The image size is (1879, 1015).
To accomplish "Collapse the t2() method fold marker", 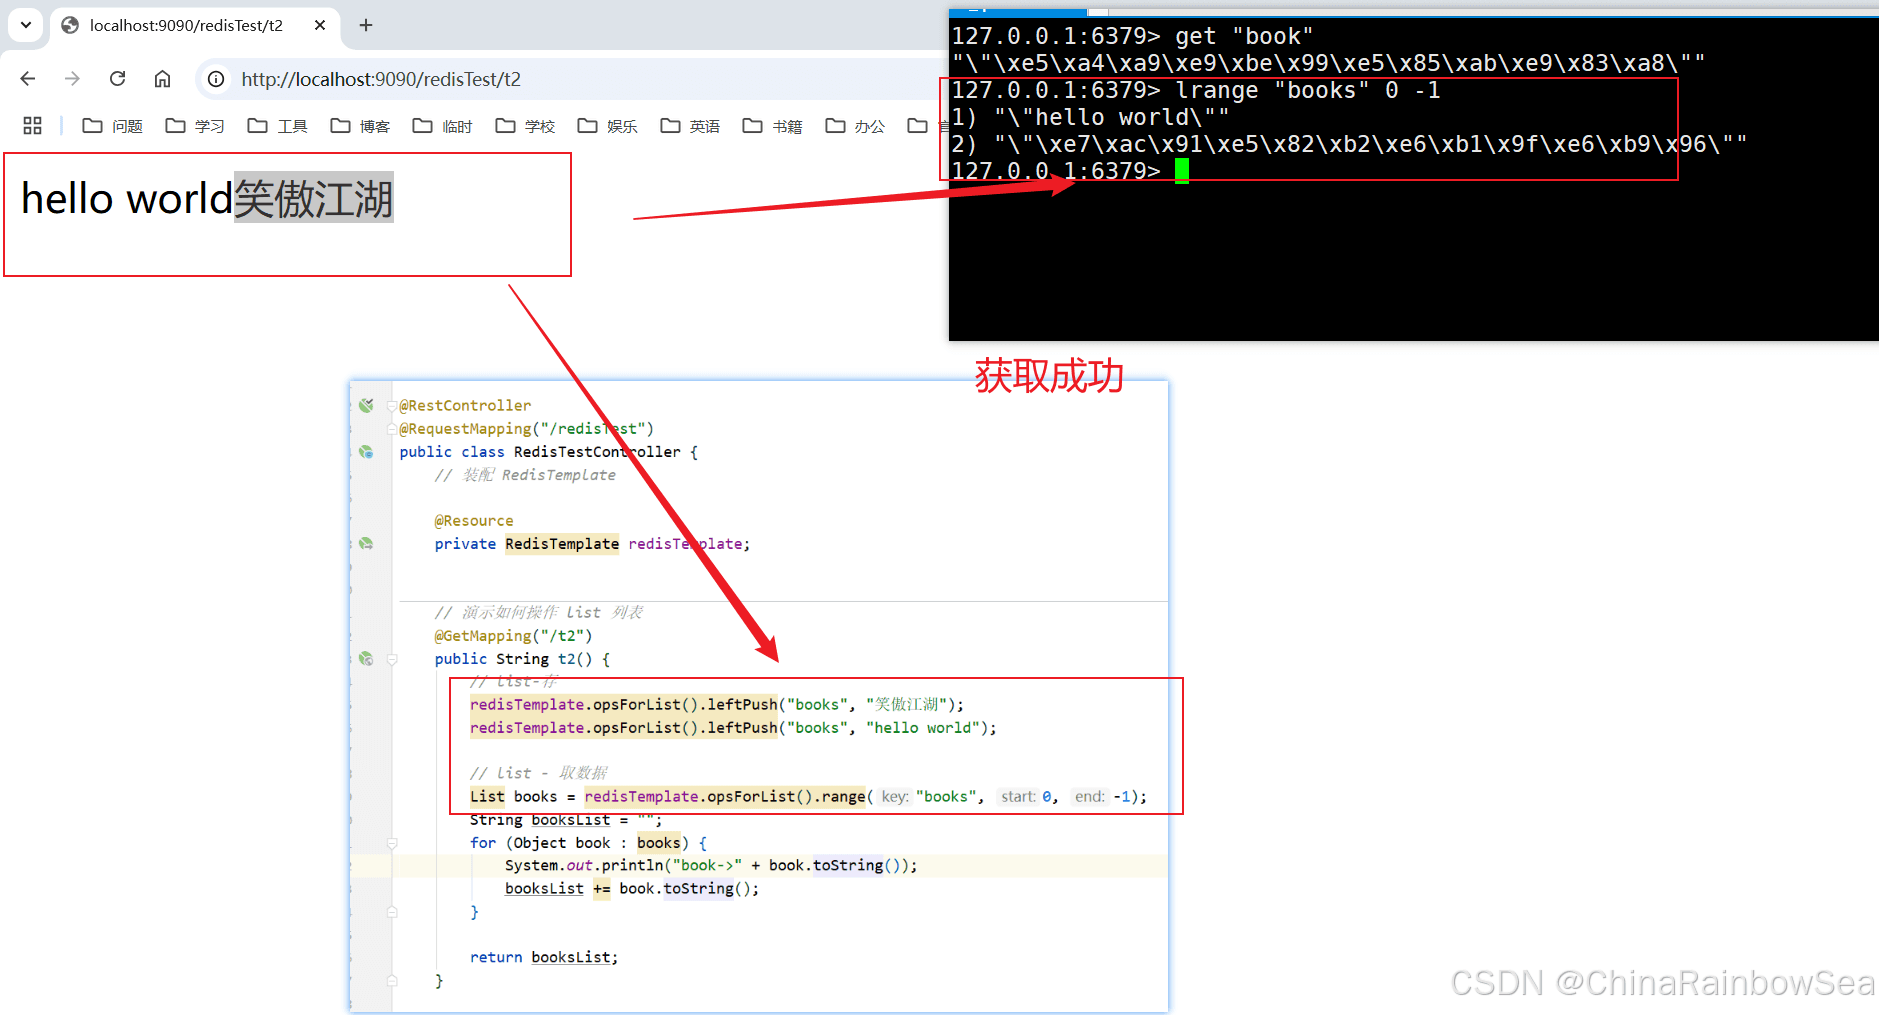I will pyautogui.click(x=392, y=659).
